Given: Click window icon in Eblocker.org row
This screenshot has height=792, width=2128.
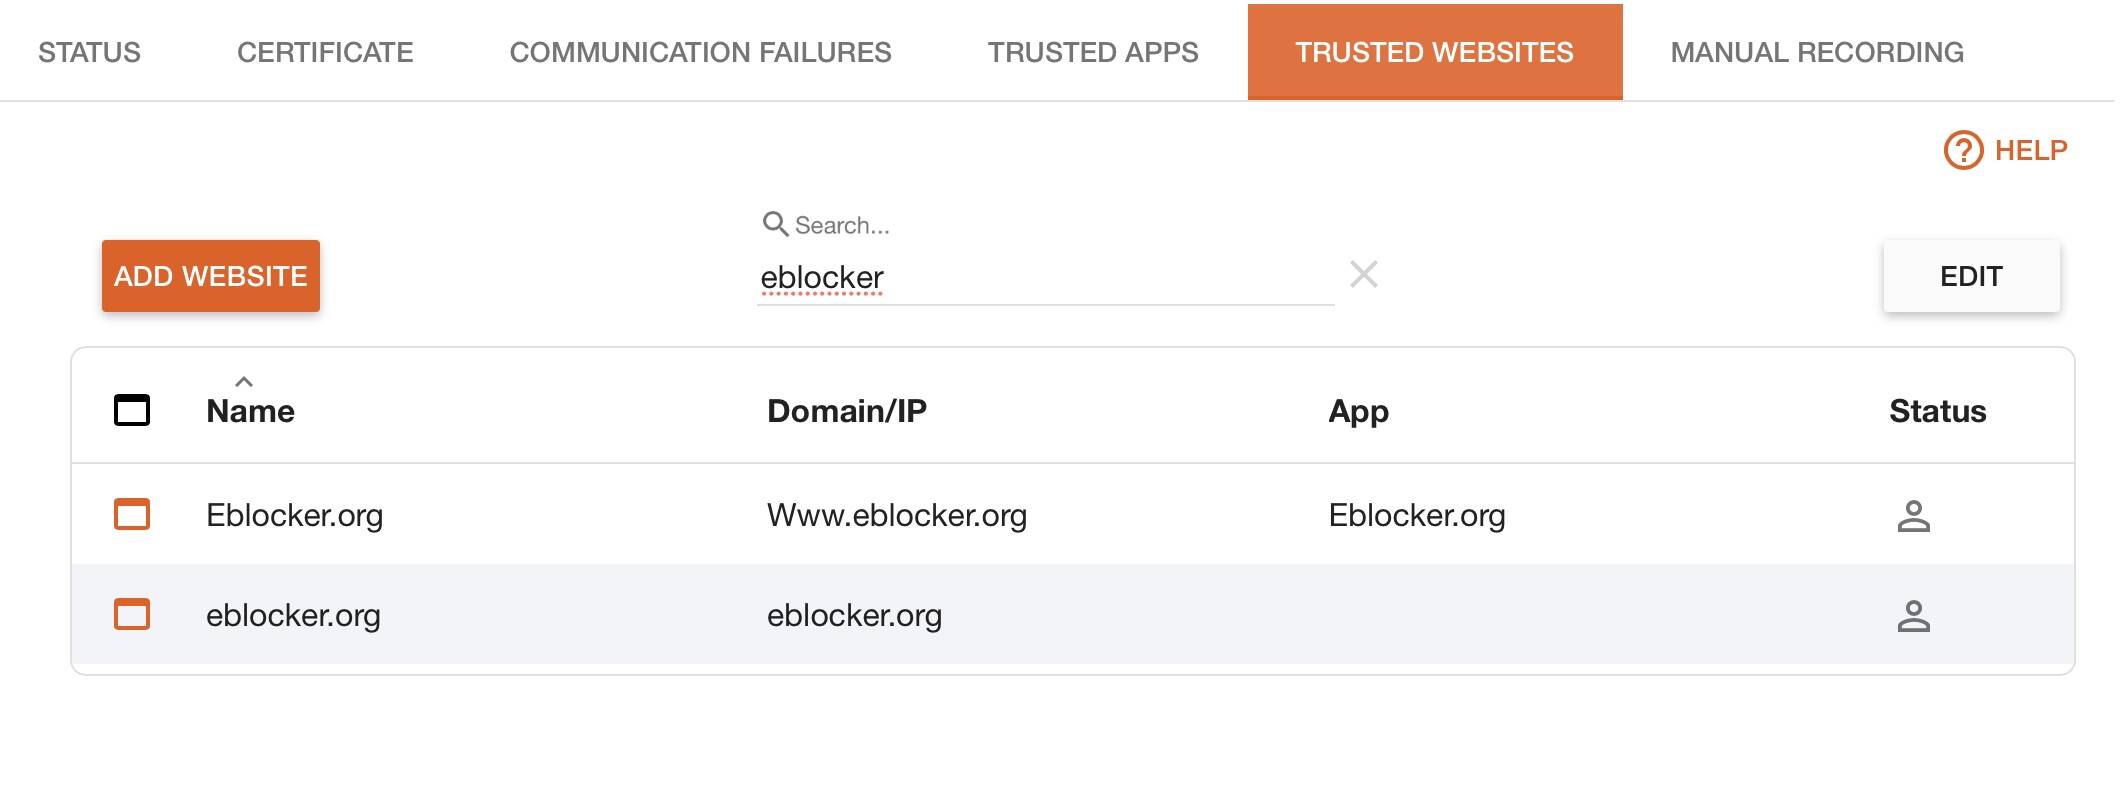Looking at the screenshot, I should (x=132, y=514).
